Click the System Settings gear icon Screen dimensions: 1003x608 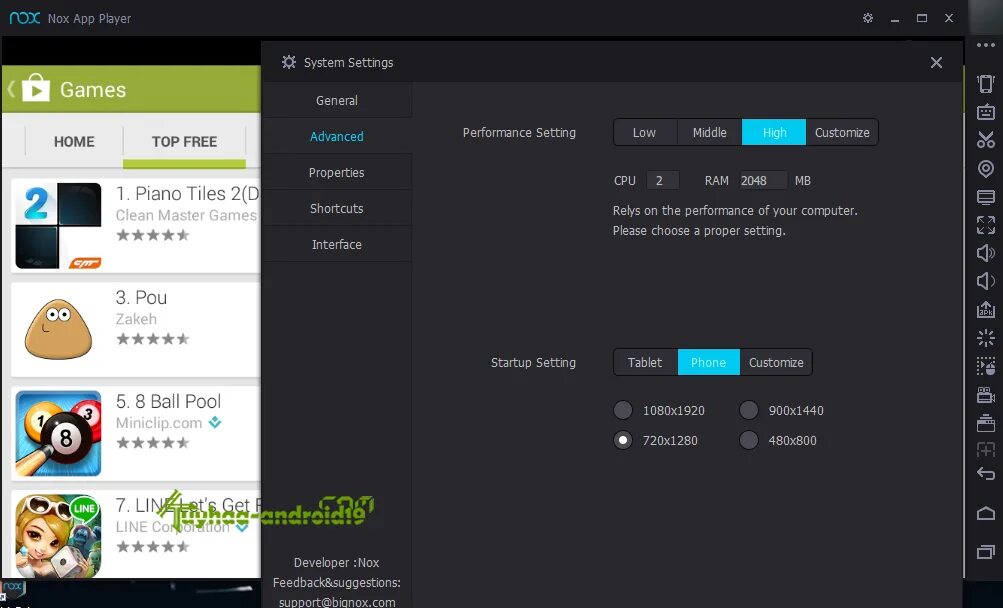289,62
